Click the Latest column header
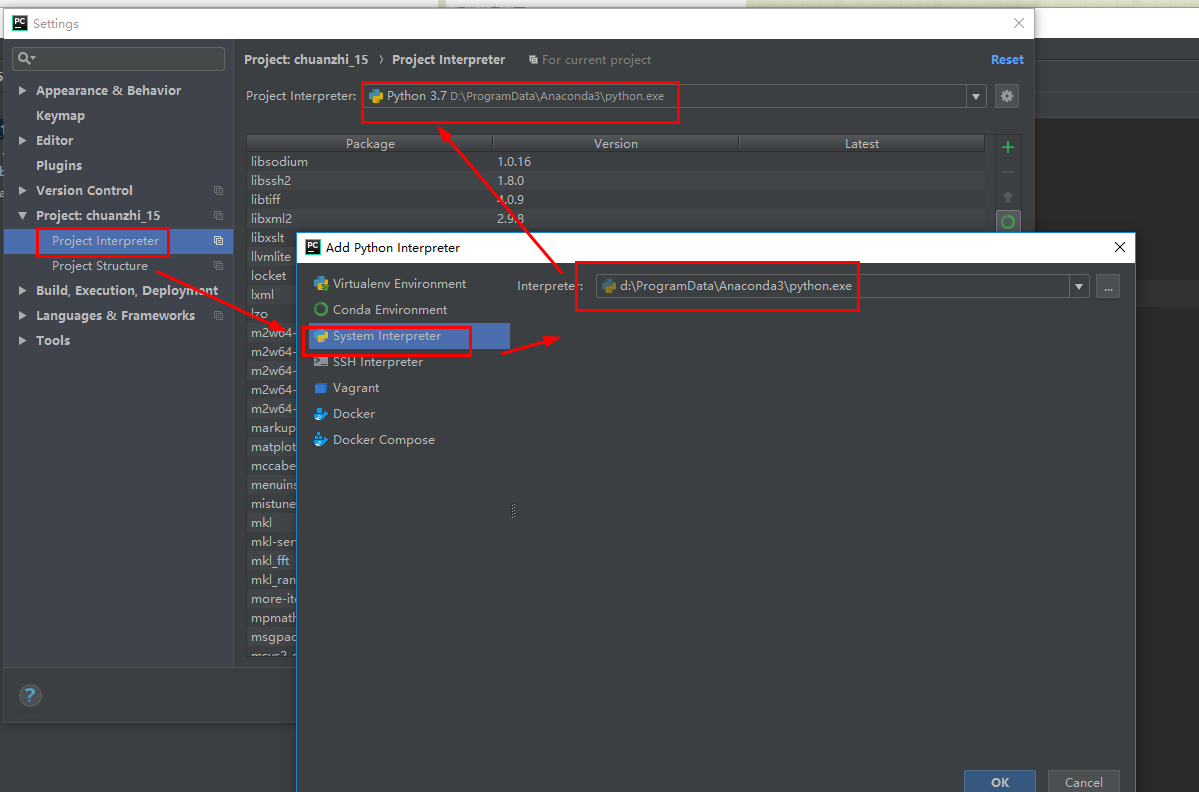Viewport: 1199px width, 792px height. tap(862, 144)
